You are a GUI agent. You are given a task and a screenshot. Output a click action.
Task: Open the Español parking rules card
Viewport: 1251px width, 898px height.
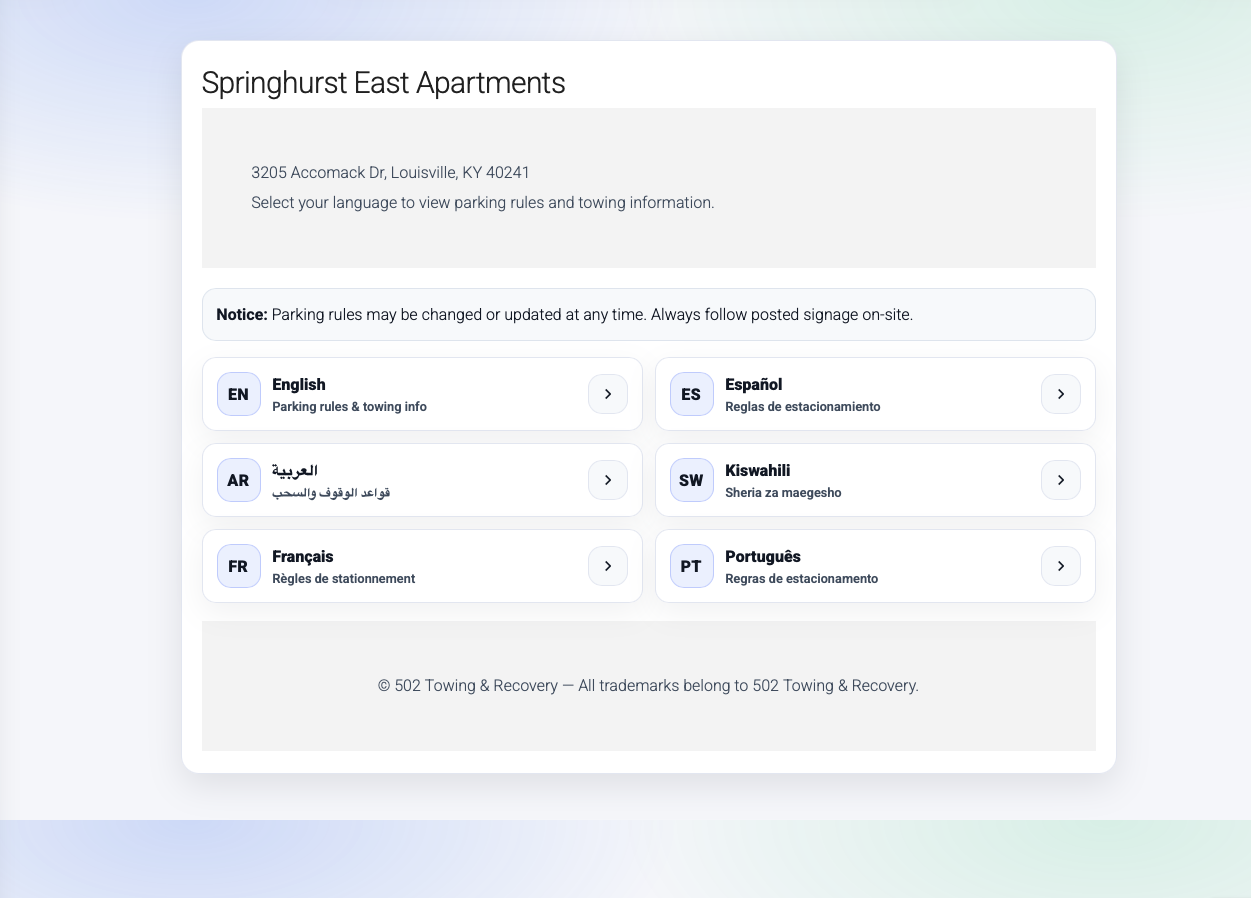point(875,393)
